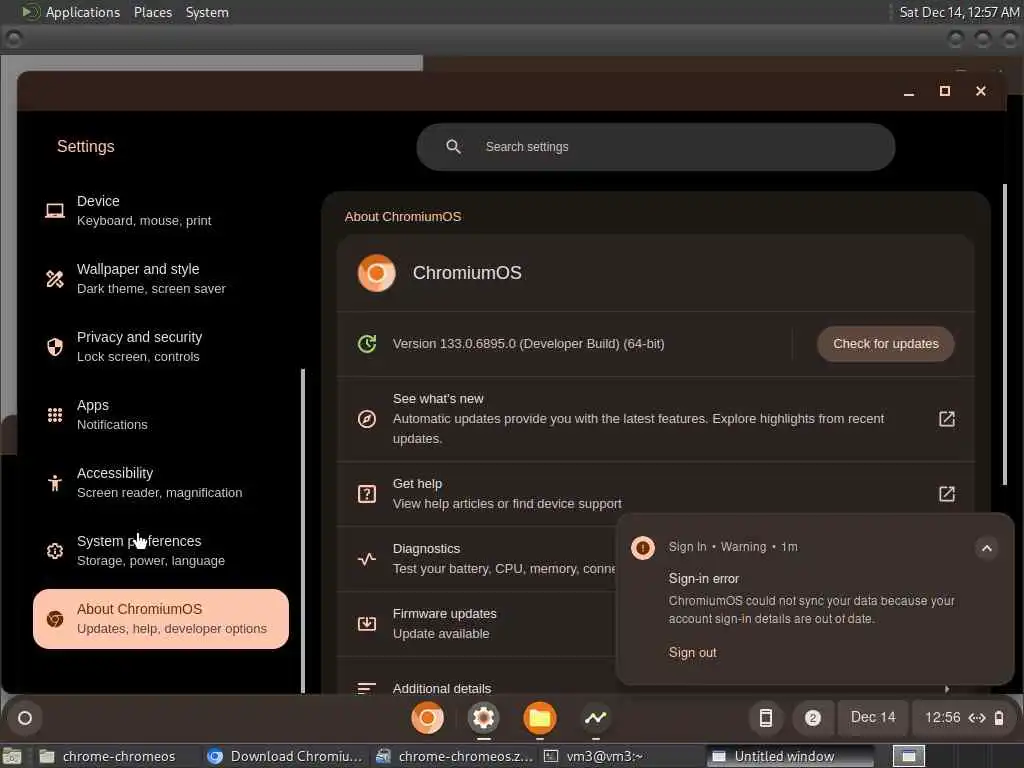Click the settings content scrollbar
This screenshot has height=768, width=1024.
point(1004,334)
